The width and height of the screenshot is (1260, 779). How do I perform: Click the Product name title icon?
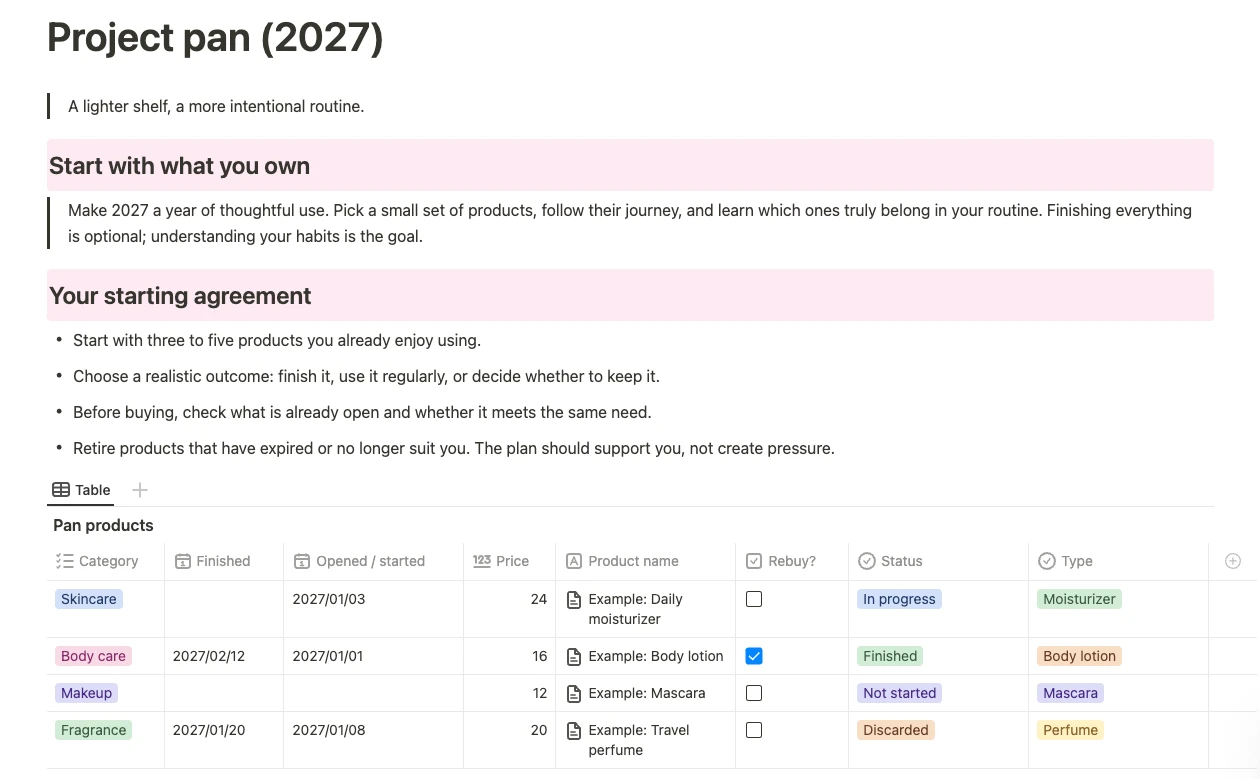pos(574,561)
